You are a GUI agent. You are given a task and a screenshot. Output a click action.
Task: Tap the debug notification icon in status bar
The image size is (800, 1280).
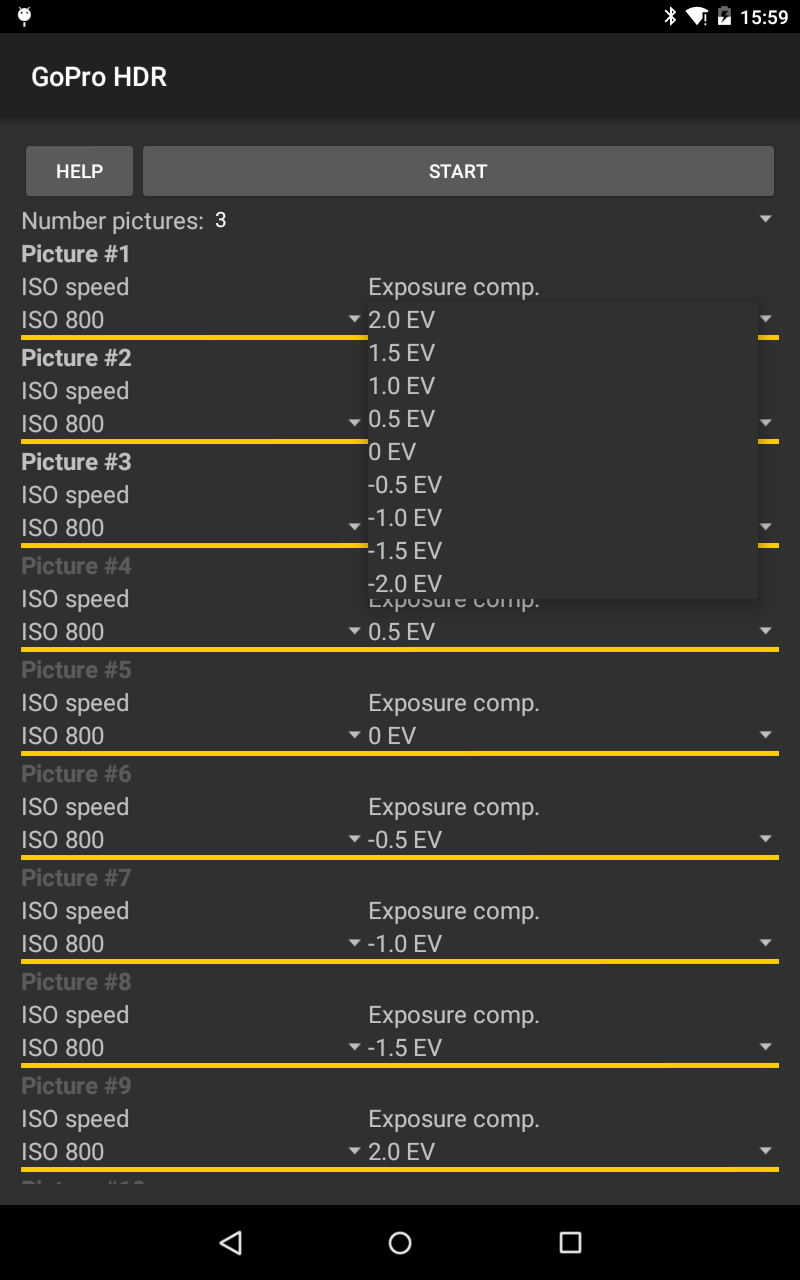(25, 16)
